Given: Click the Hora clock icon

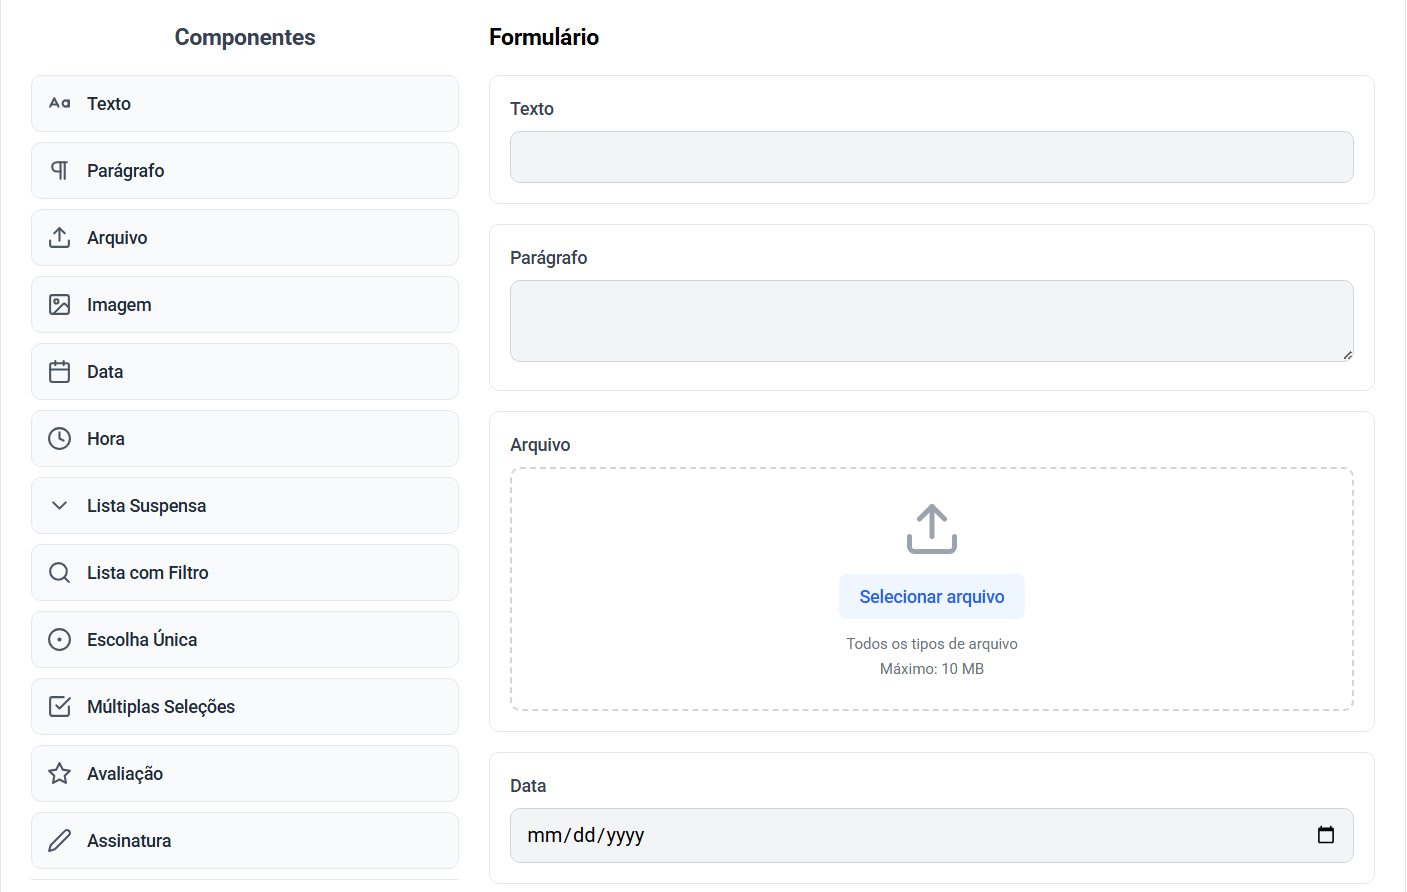Looking at the screenshot, I should point(60,438).
